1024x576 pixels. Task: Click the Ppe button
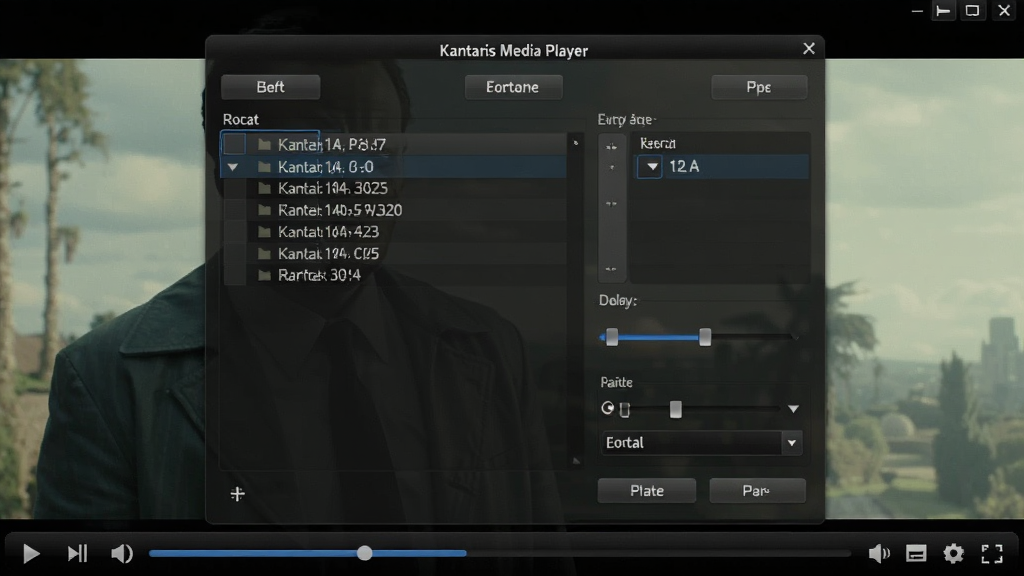click(x=759, y=87)
